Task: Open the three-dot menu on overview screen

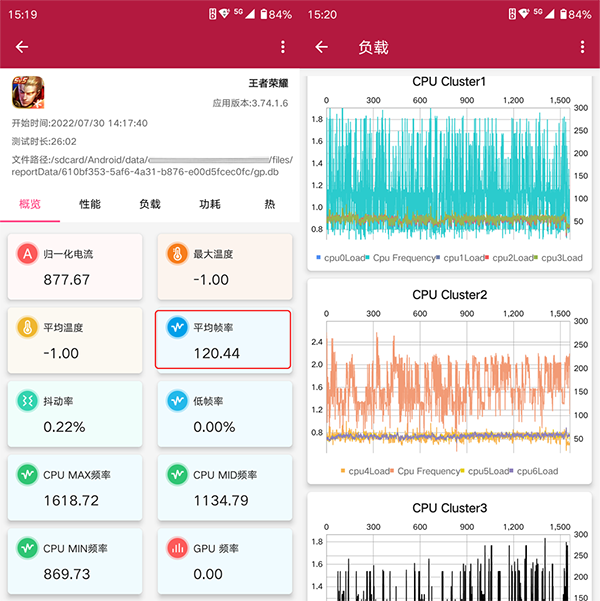Action: [x=283, y=47]
